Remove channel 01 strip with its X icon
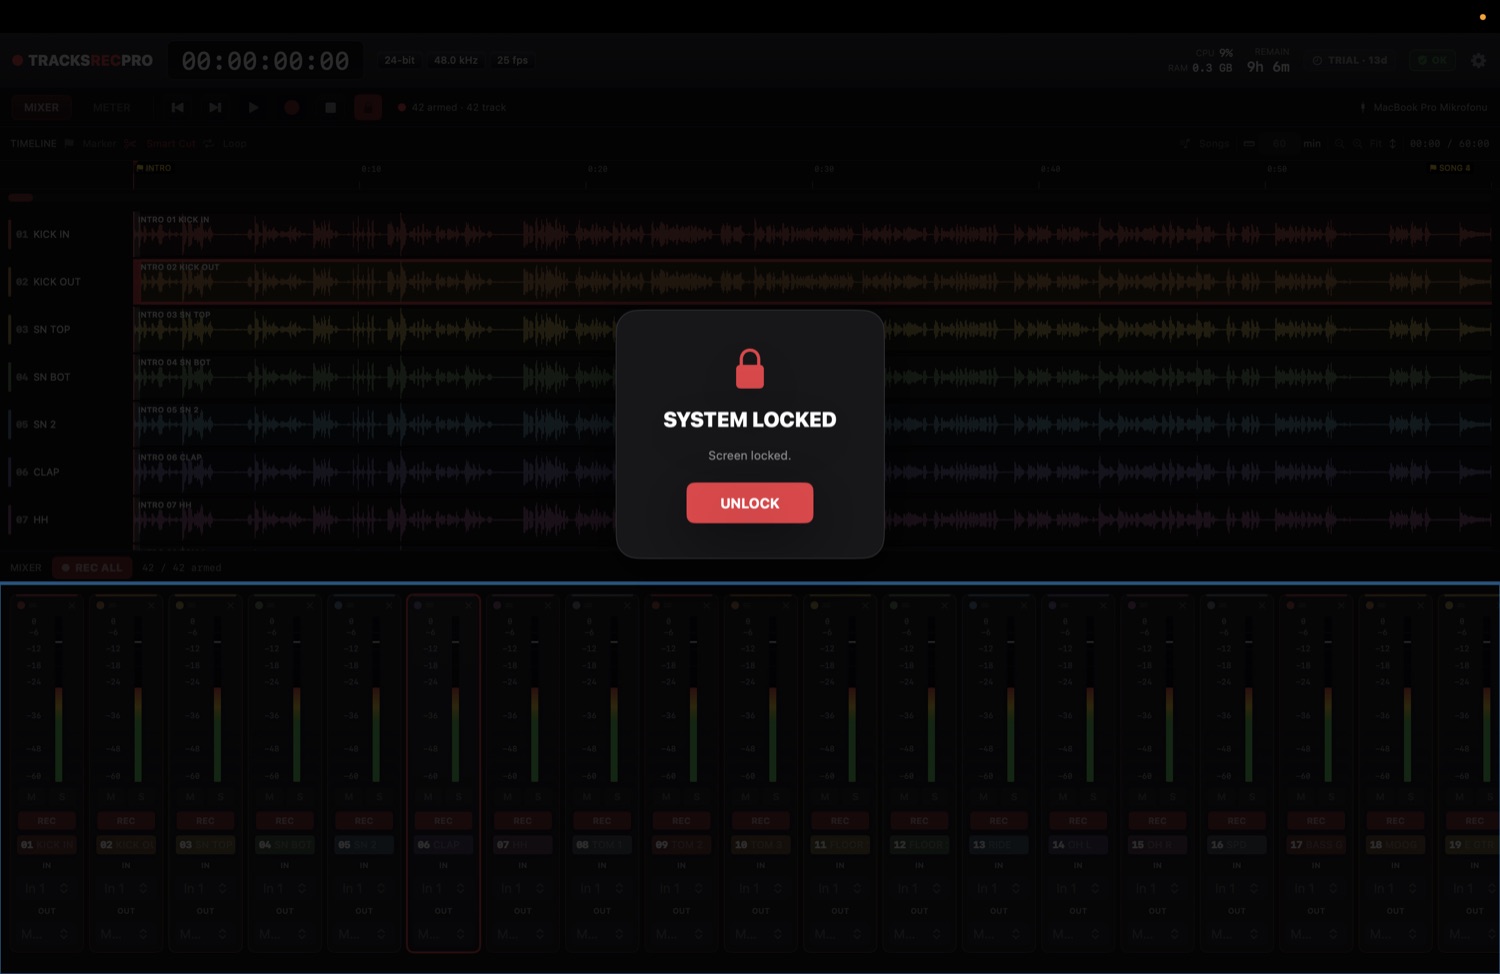This screenshot has width=1500, height=974. [x=72, y=605]
